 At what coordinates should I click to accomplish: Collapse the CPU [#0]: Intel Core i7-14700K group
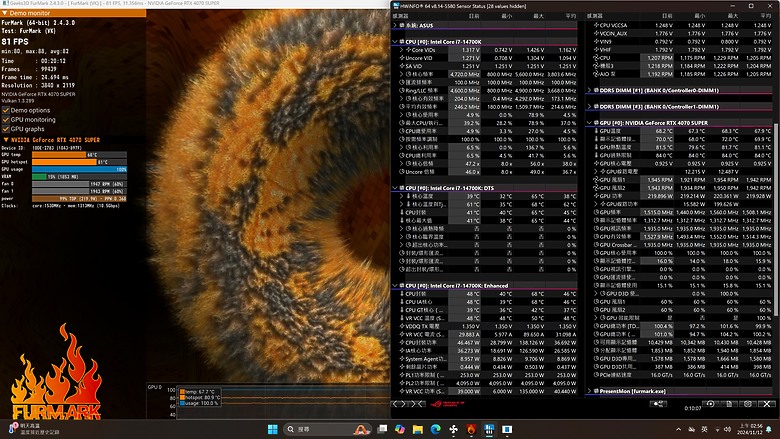tap(395, 42)
